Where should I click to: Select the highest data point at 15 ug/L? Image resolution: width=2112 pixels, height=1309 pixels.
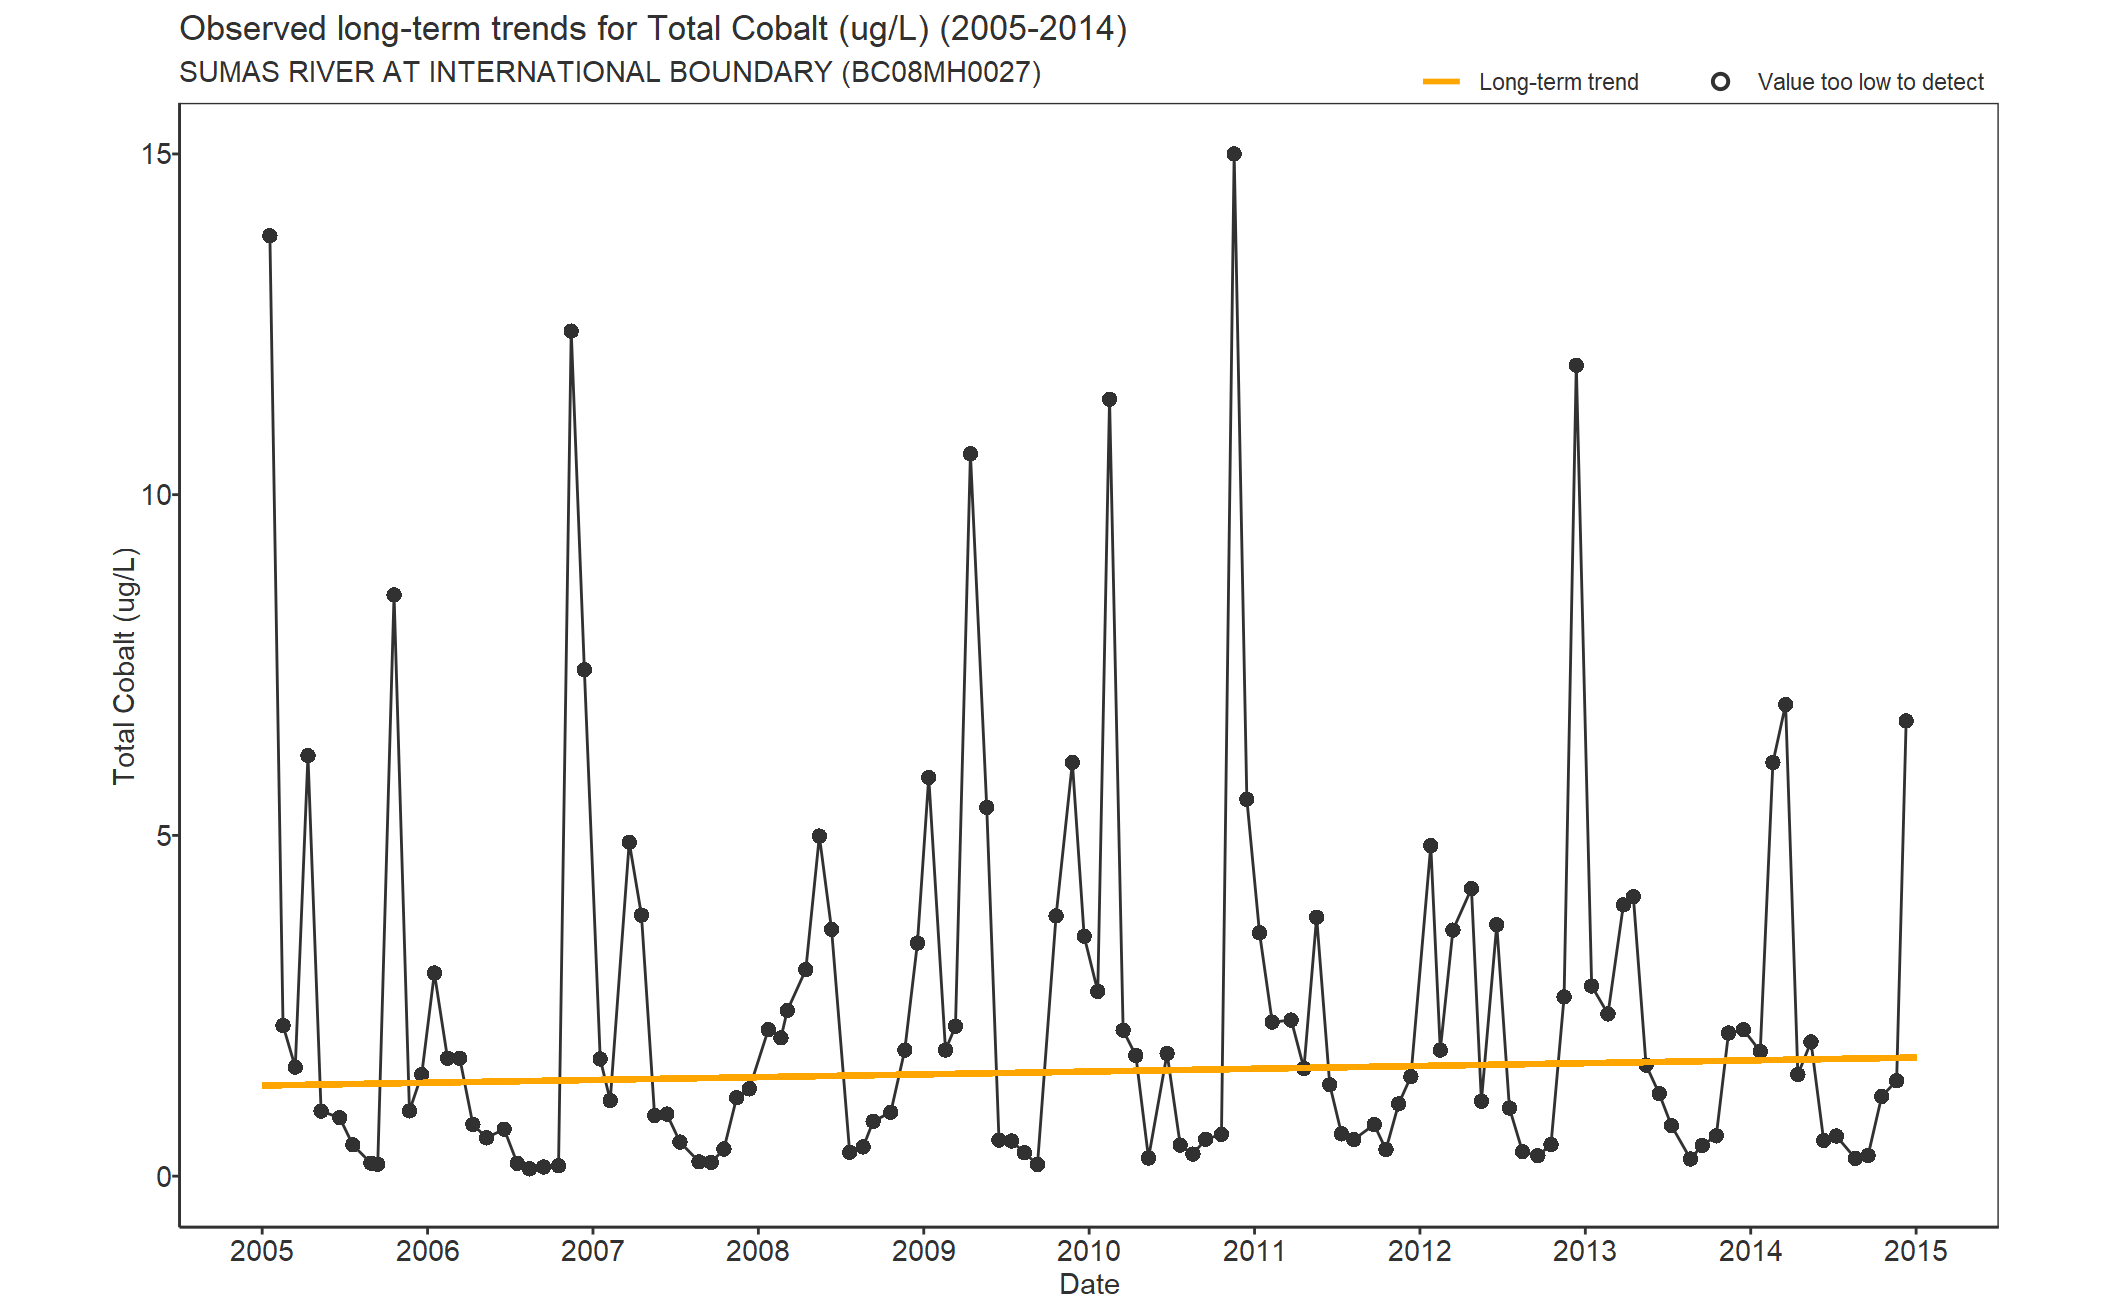point(1234,154)
